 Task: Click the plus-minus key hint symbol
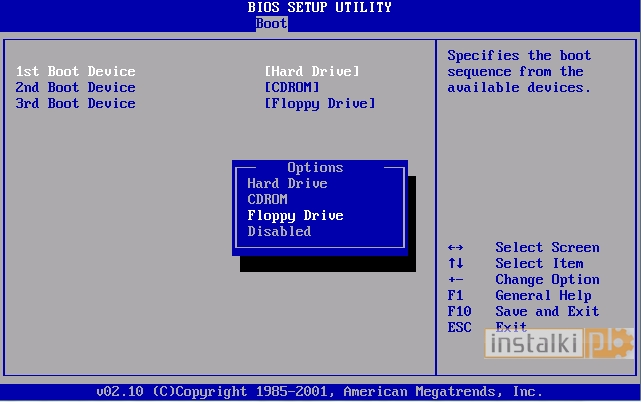(455, 279)
